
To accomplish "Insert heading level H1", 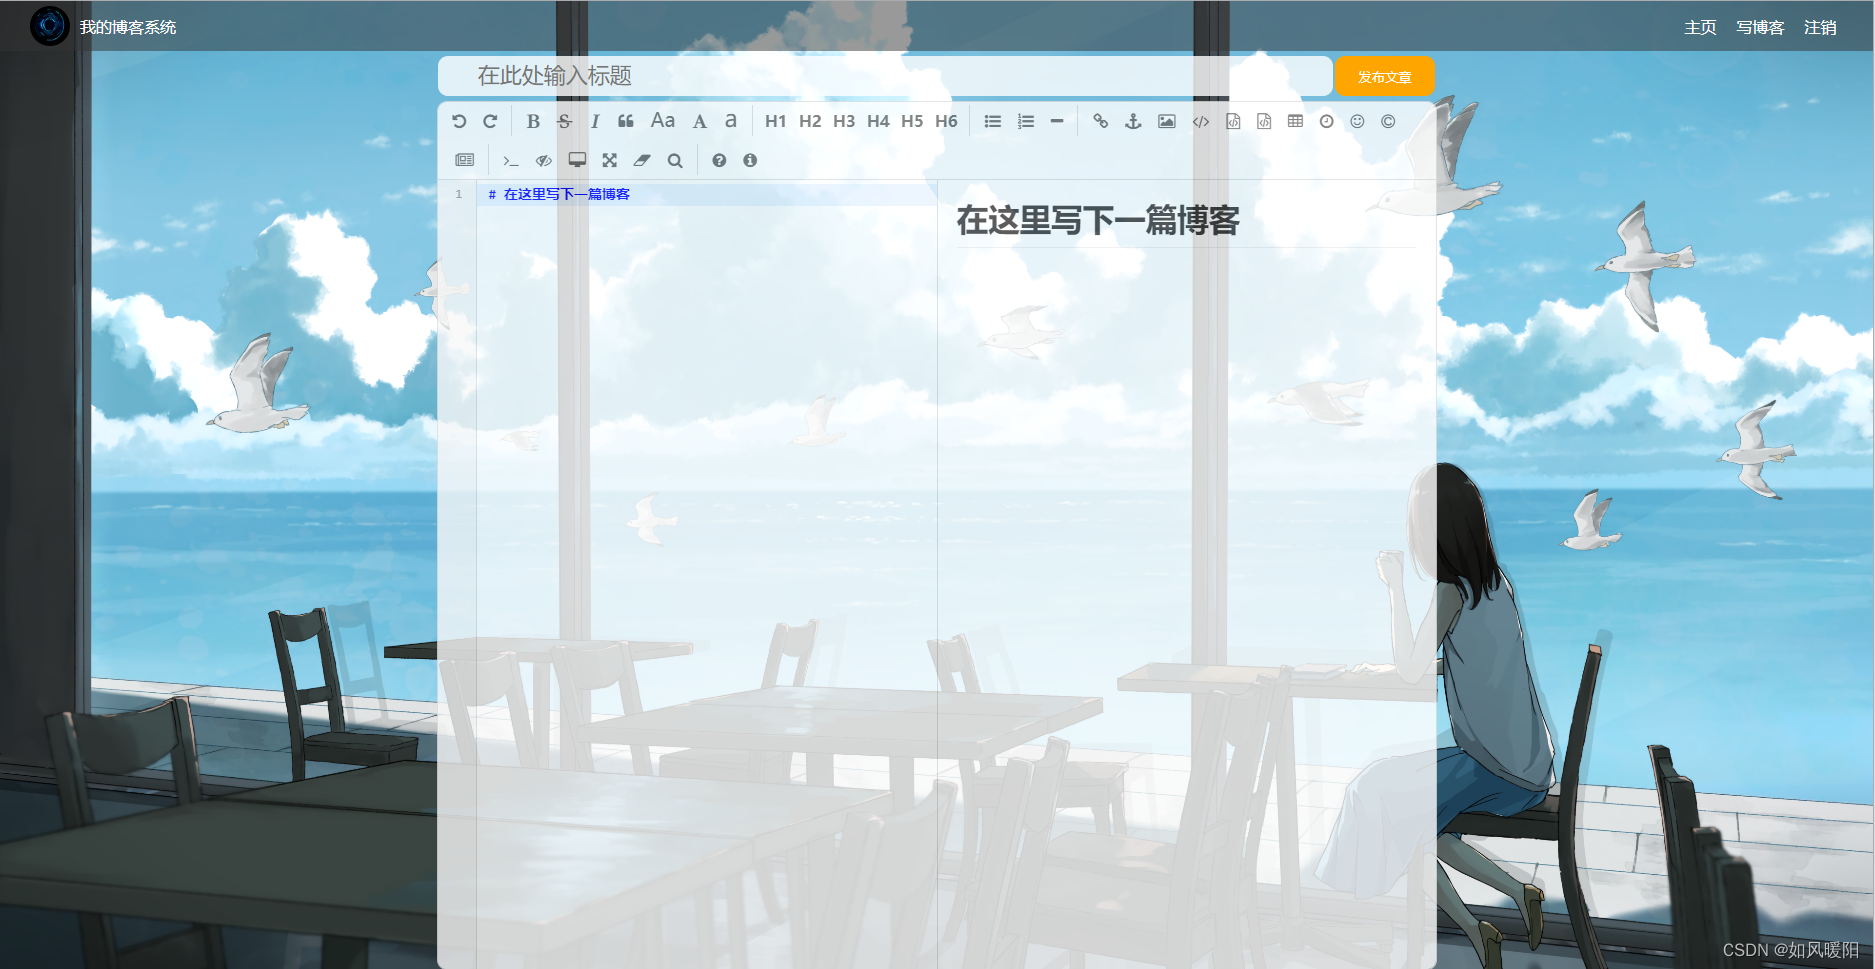I will coord(776,121).
